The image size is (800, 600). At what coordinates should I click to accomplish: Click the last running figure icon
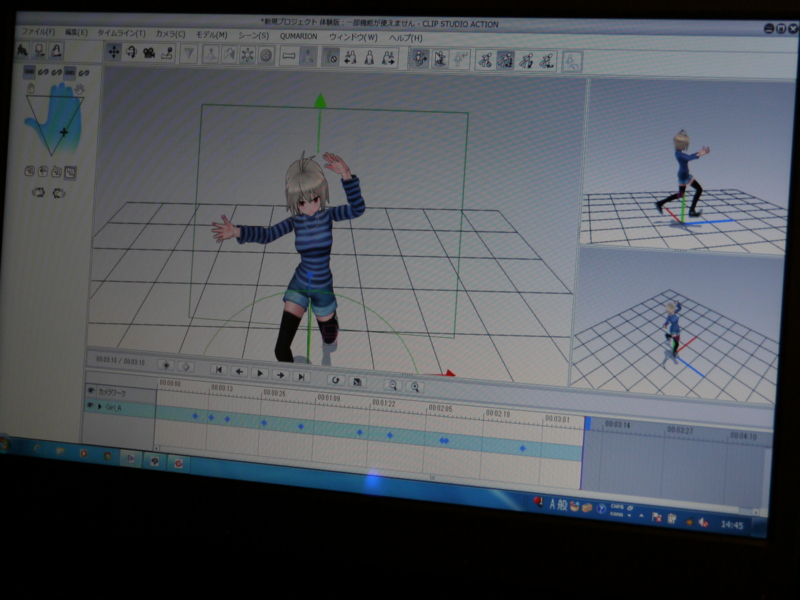pos(546,62)
